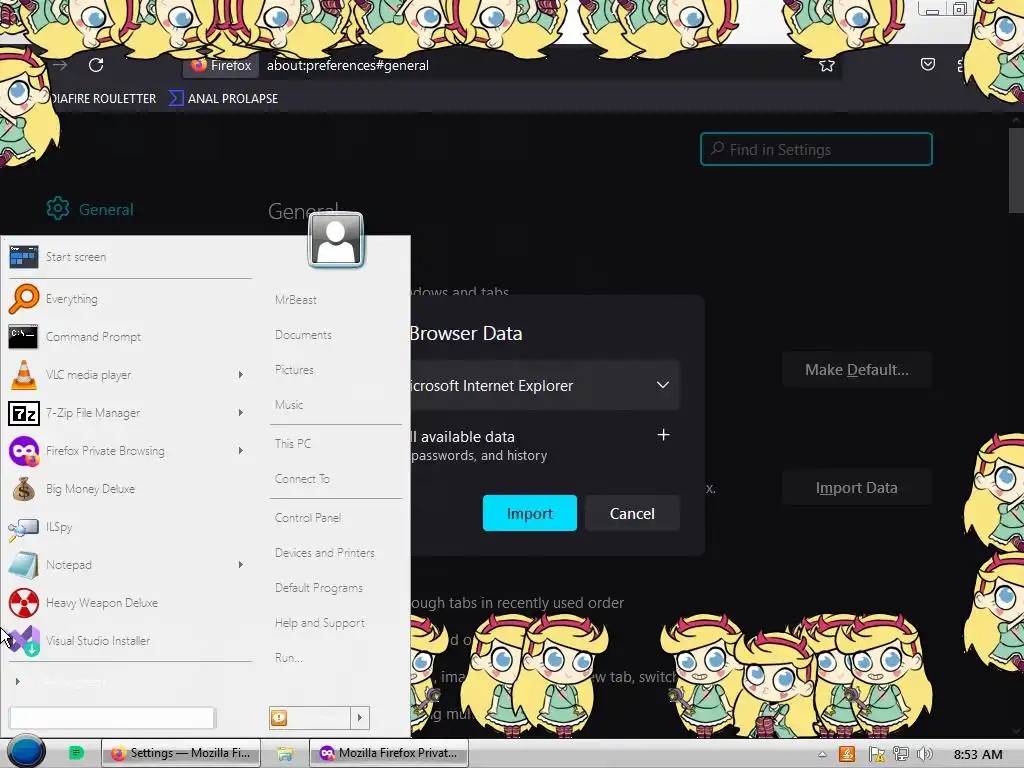Screen dimensions: 1024x768
Task: Bookmark this page with star icon
Action: [x=827, y=65]
